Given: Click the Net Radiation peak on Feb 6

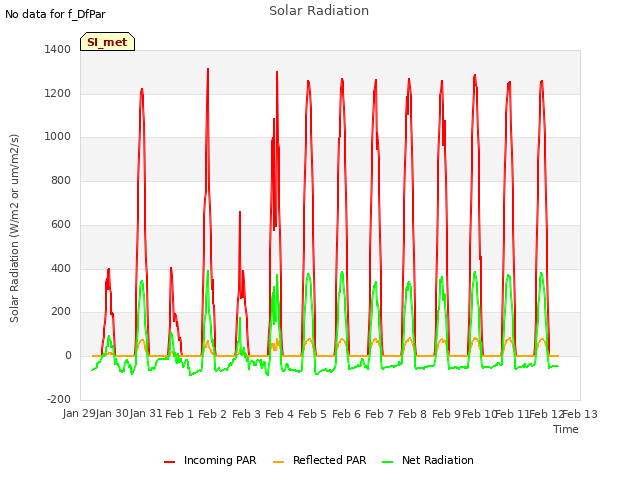Looking at the screenshot, I should coord(342,272).
